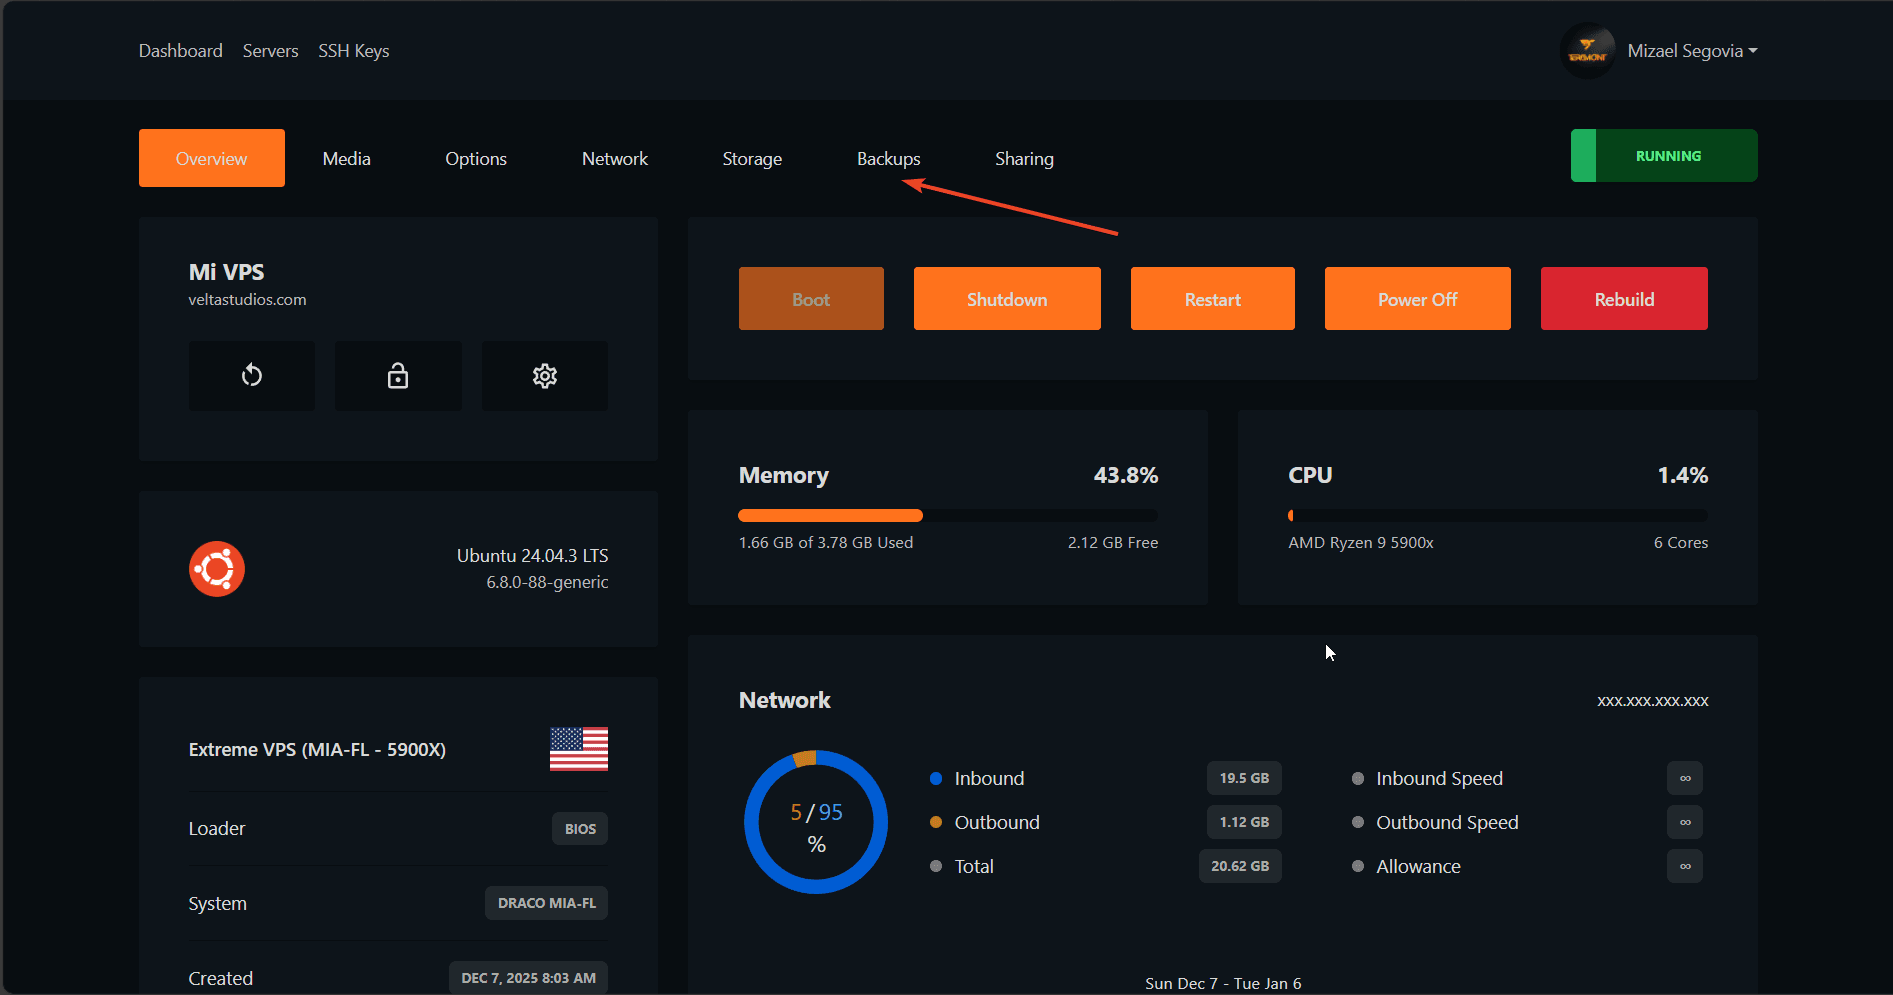Click the DRACO MIA-FL system badge
This screenshot has height=995, width=1893.
[x=547, y=903]
